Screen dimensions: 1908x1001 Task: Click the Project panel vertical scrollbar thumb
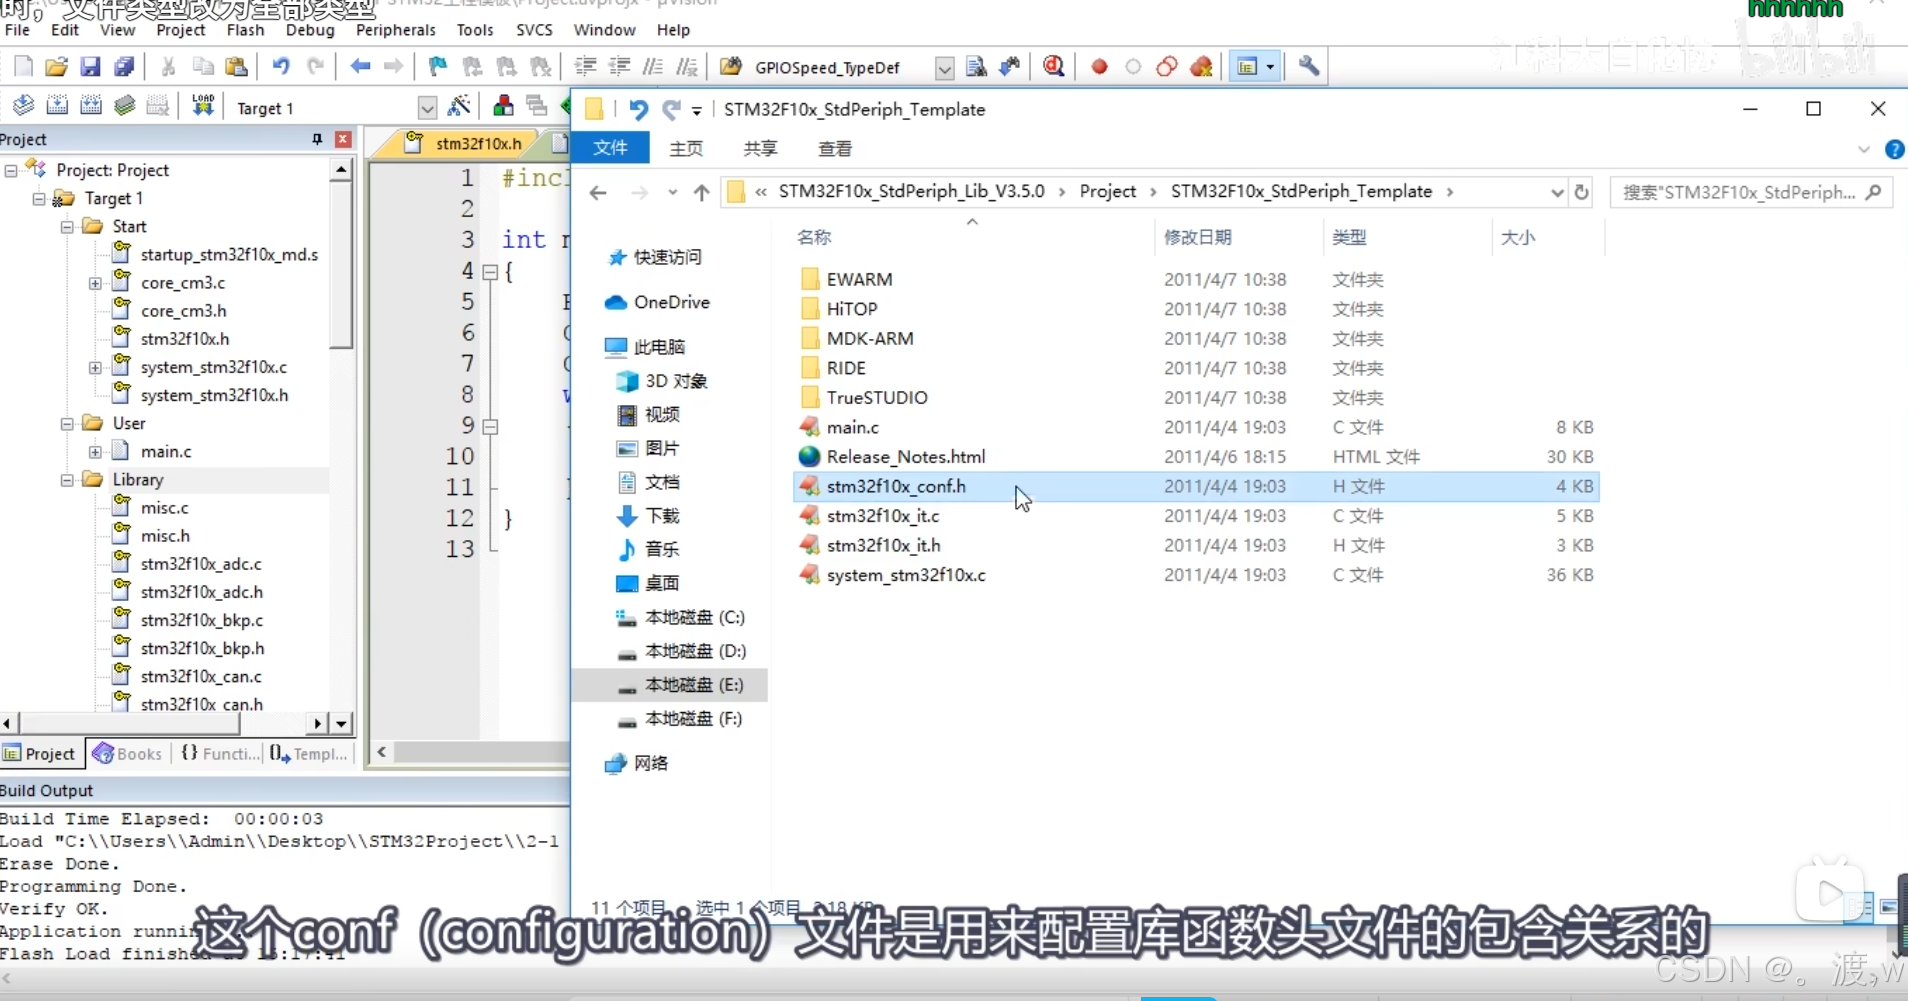341,265
